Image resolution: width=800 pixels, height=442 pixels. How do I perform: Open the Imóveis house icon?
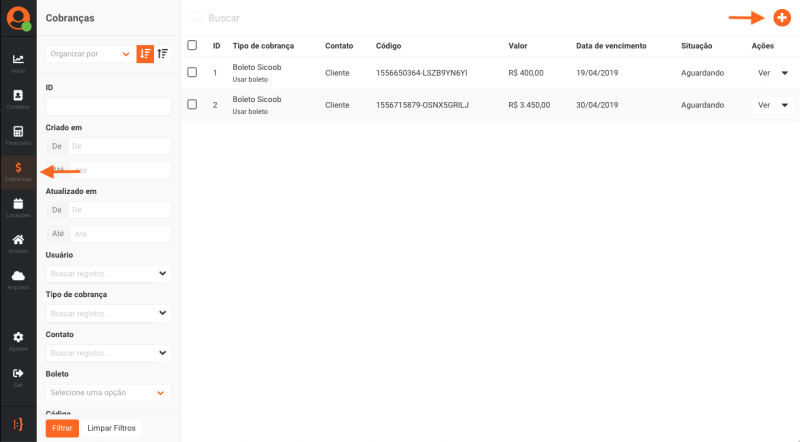18,241
